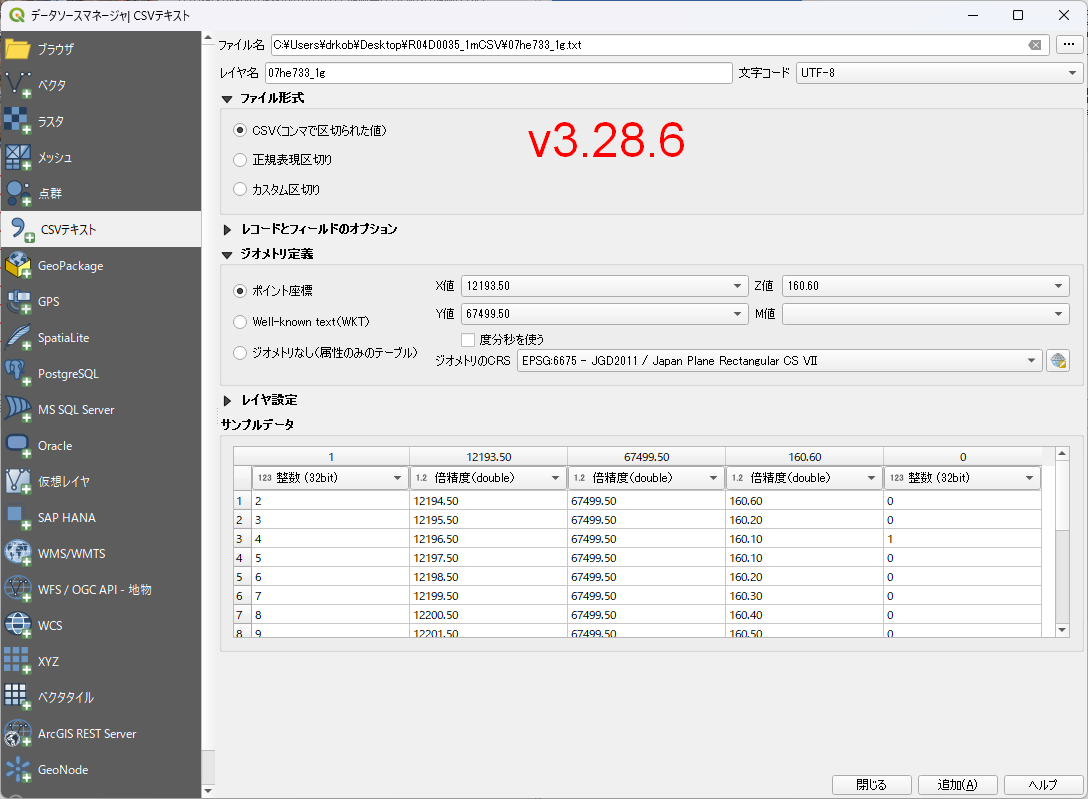Select ジオメトリなし radio button

coord(240,353)
